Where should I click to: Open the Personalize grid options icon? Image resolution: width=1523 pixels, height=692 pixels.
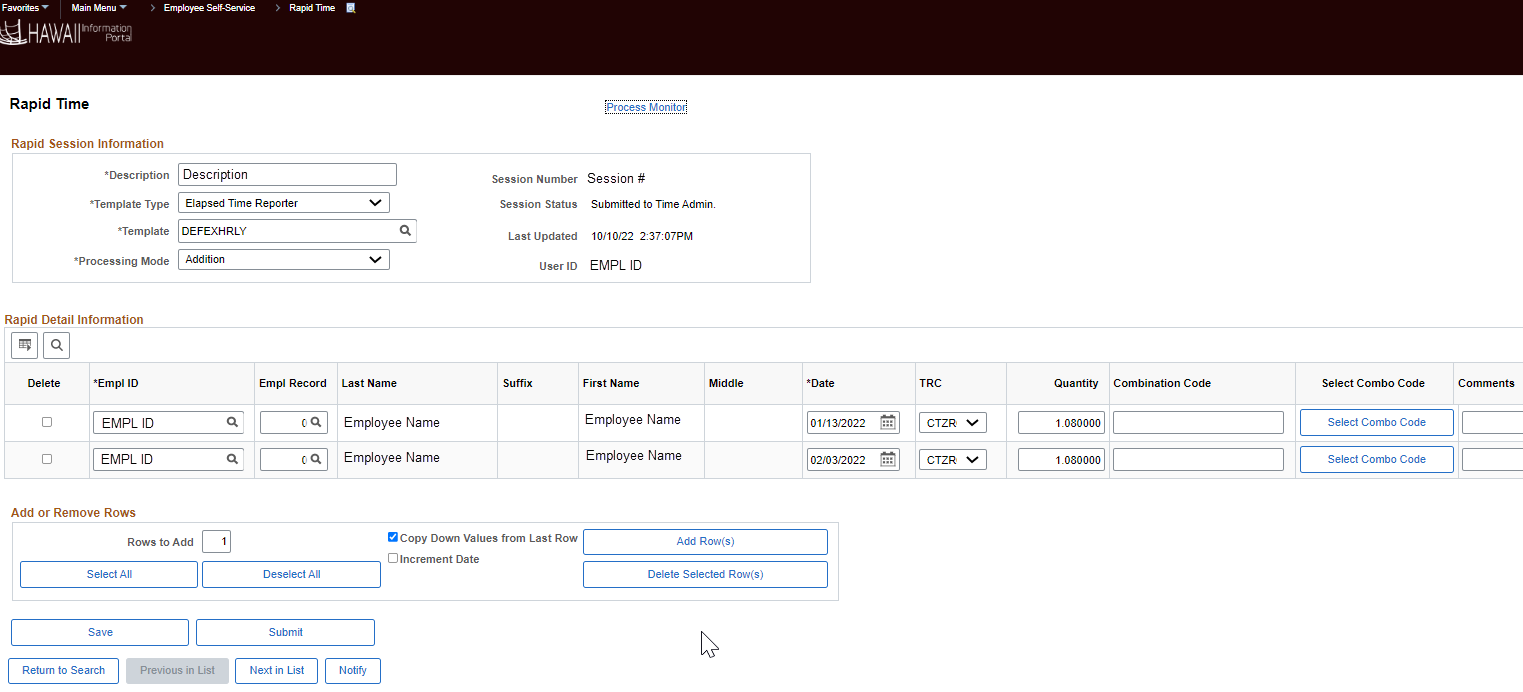(24, 345)
